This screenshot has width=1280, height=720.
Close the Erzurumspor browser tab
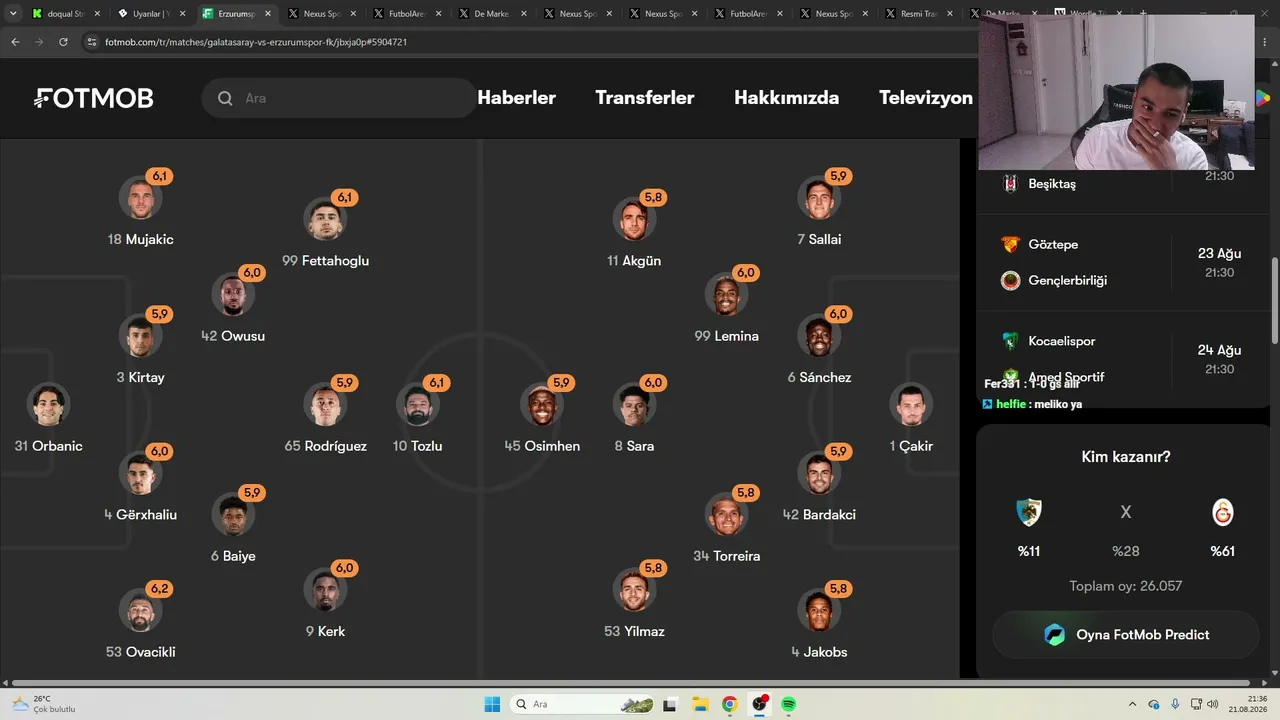click(267, 14)
